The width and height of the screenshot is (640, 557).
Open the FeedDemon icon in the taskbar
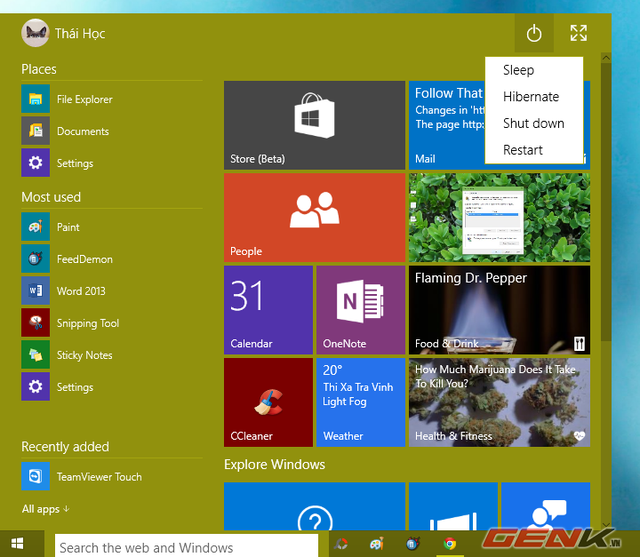(413, 544)
